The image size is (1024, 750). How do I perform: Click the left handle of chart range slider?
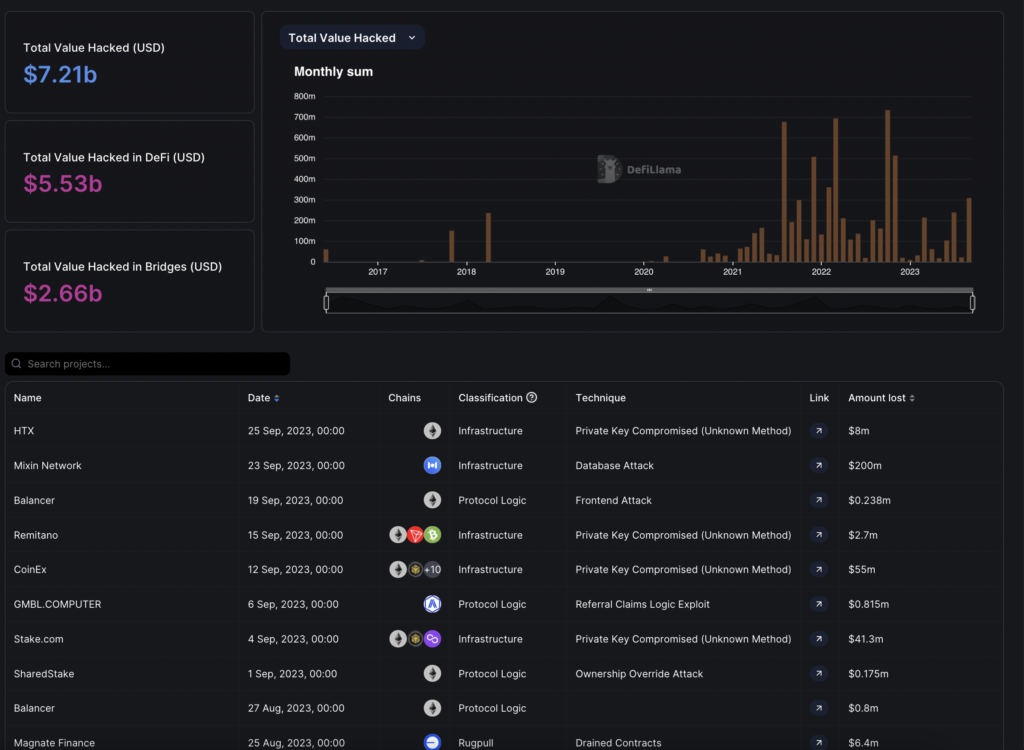pyautogui.click(x=327, y=302)
